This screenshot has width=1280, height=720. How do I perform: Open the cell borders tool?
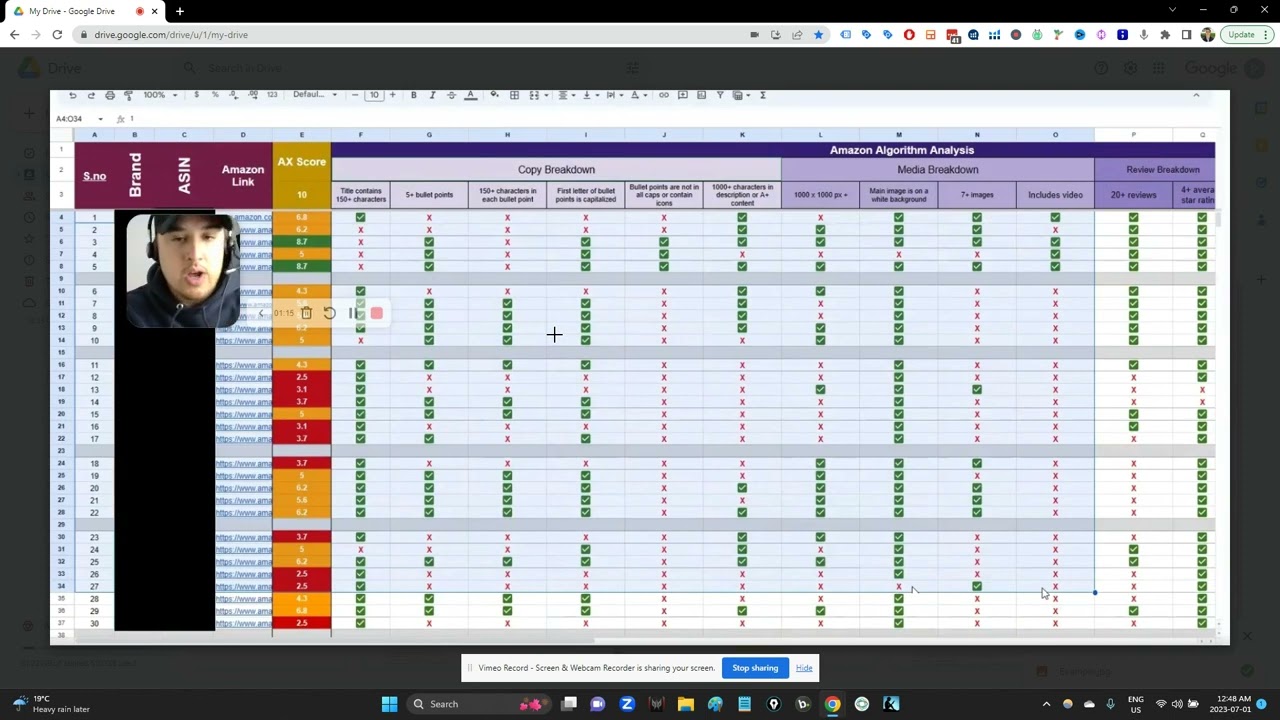pos(514,95)
